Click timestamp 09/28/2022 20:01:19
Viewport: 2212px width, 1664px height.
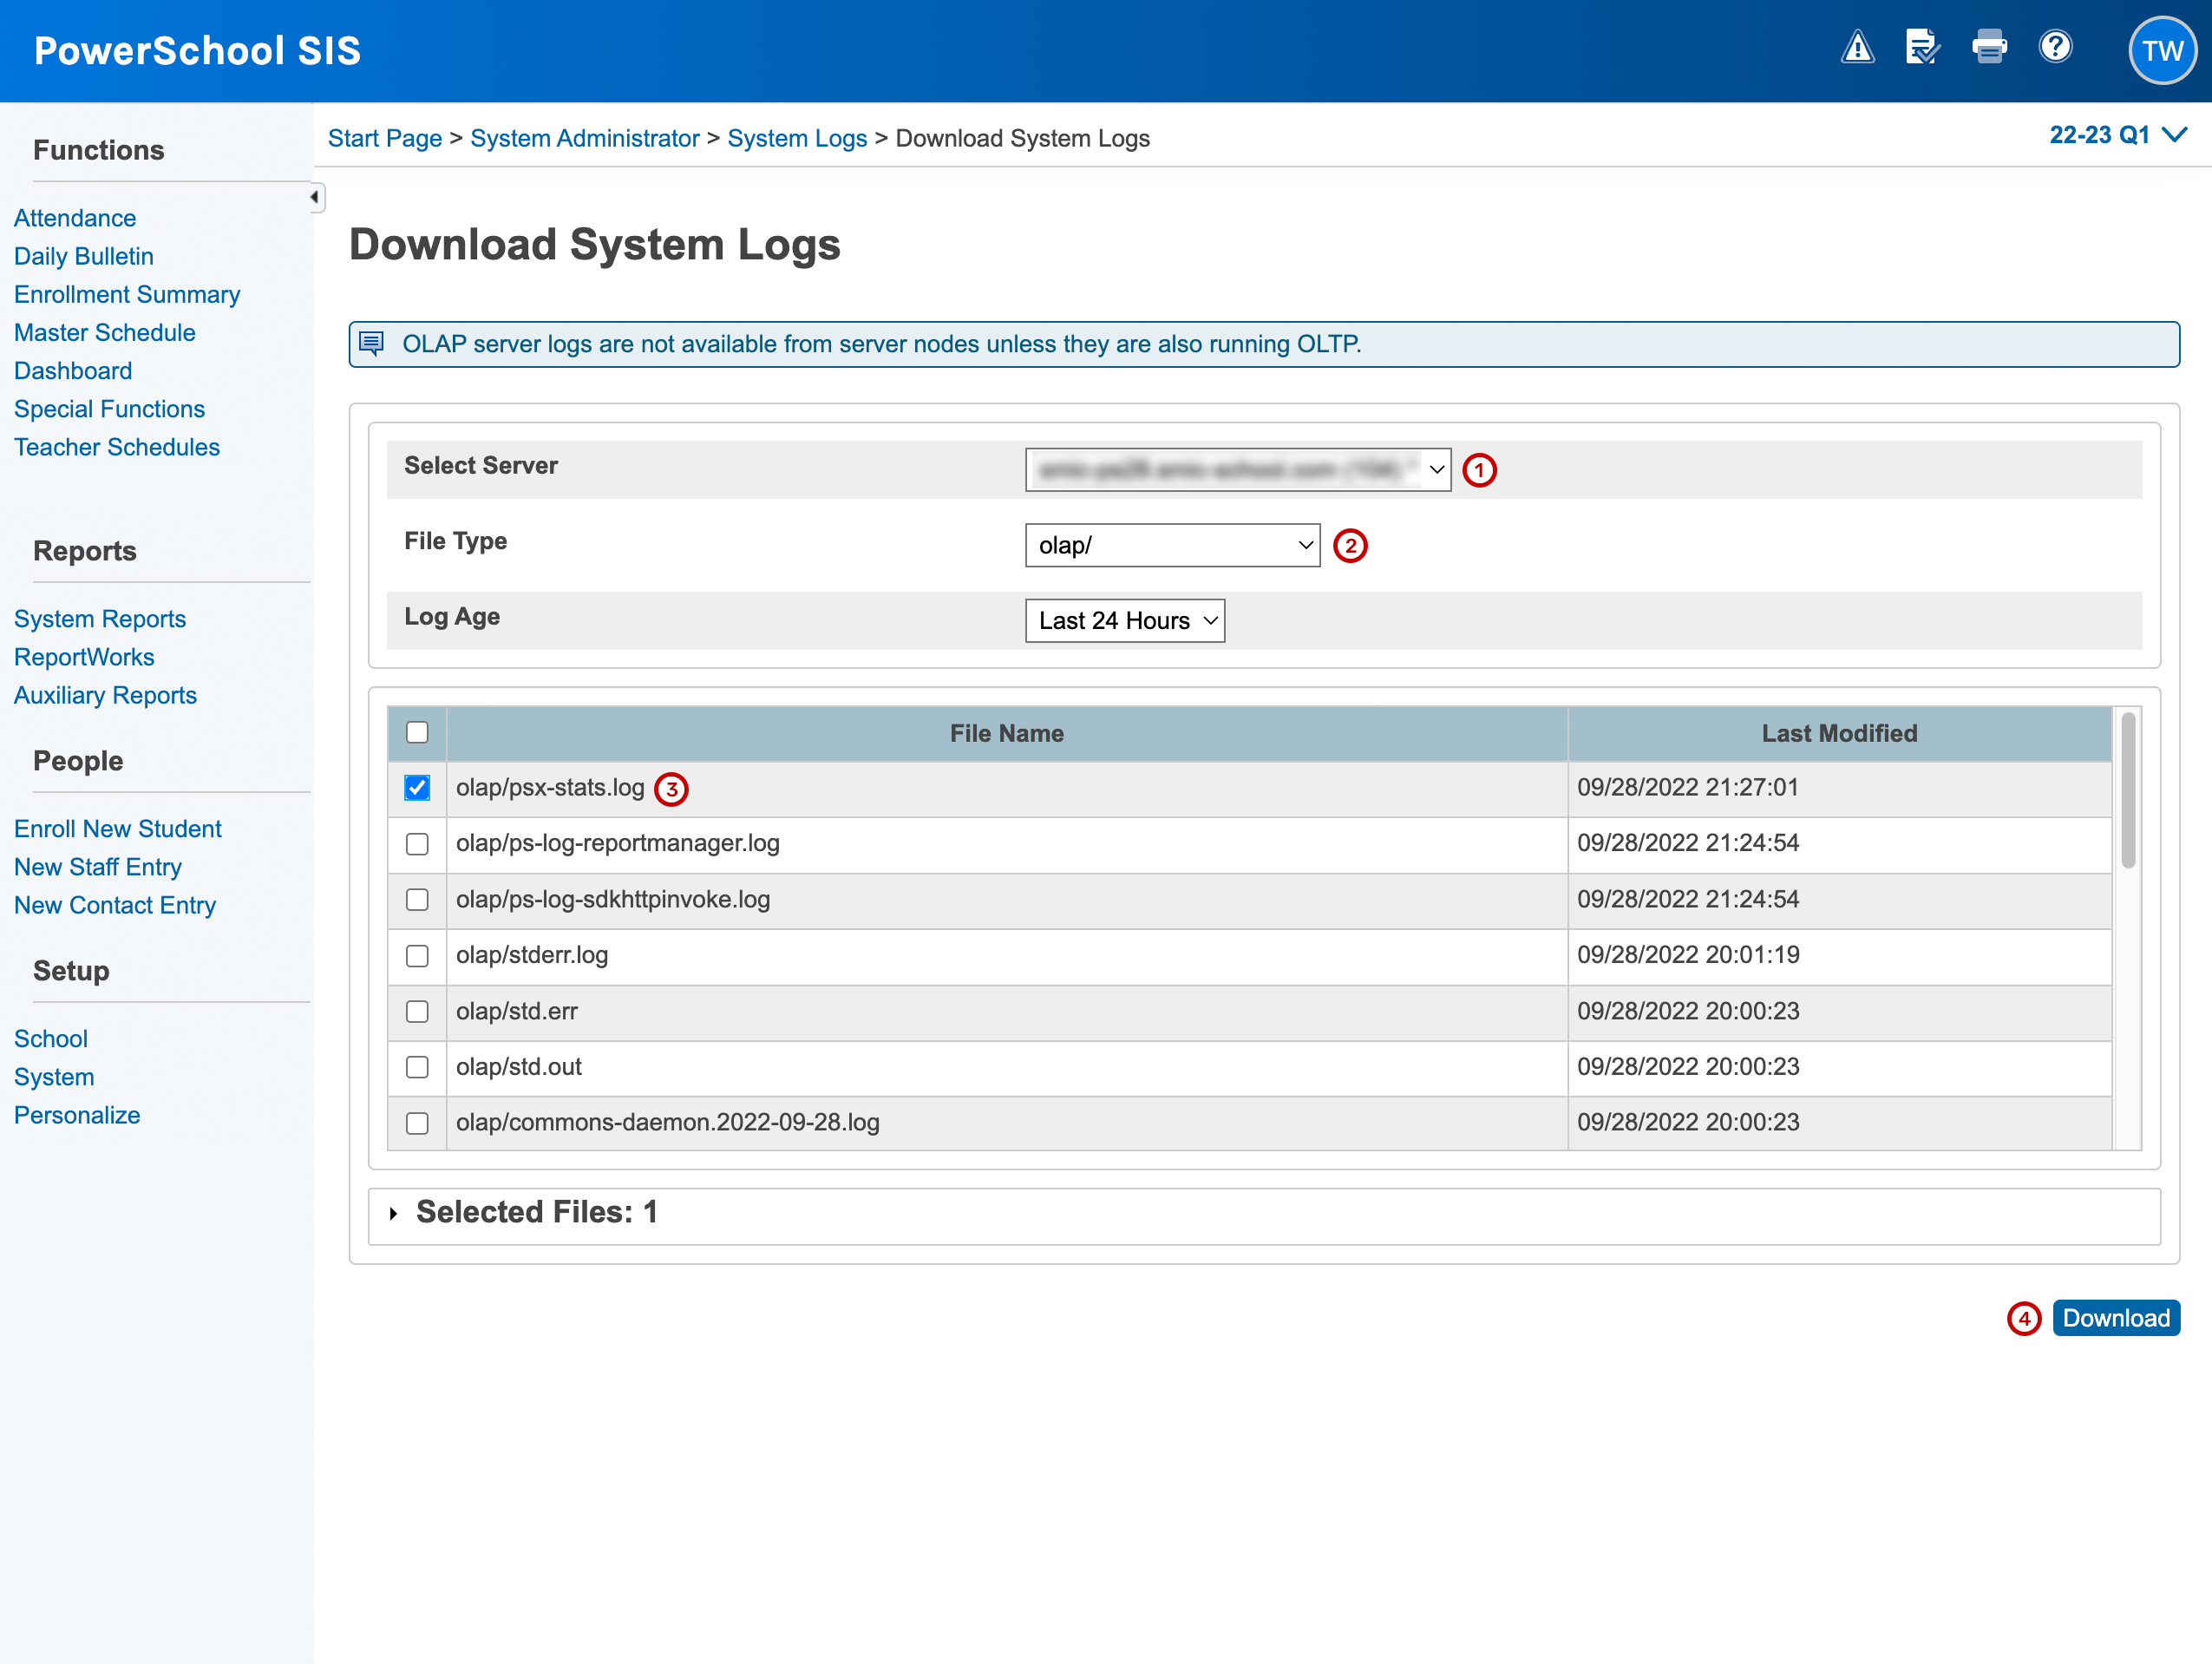click(1688, 955)
